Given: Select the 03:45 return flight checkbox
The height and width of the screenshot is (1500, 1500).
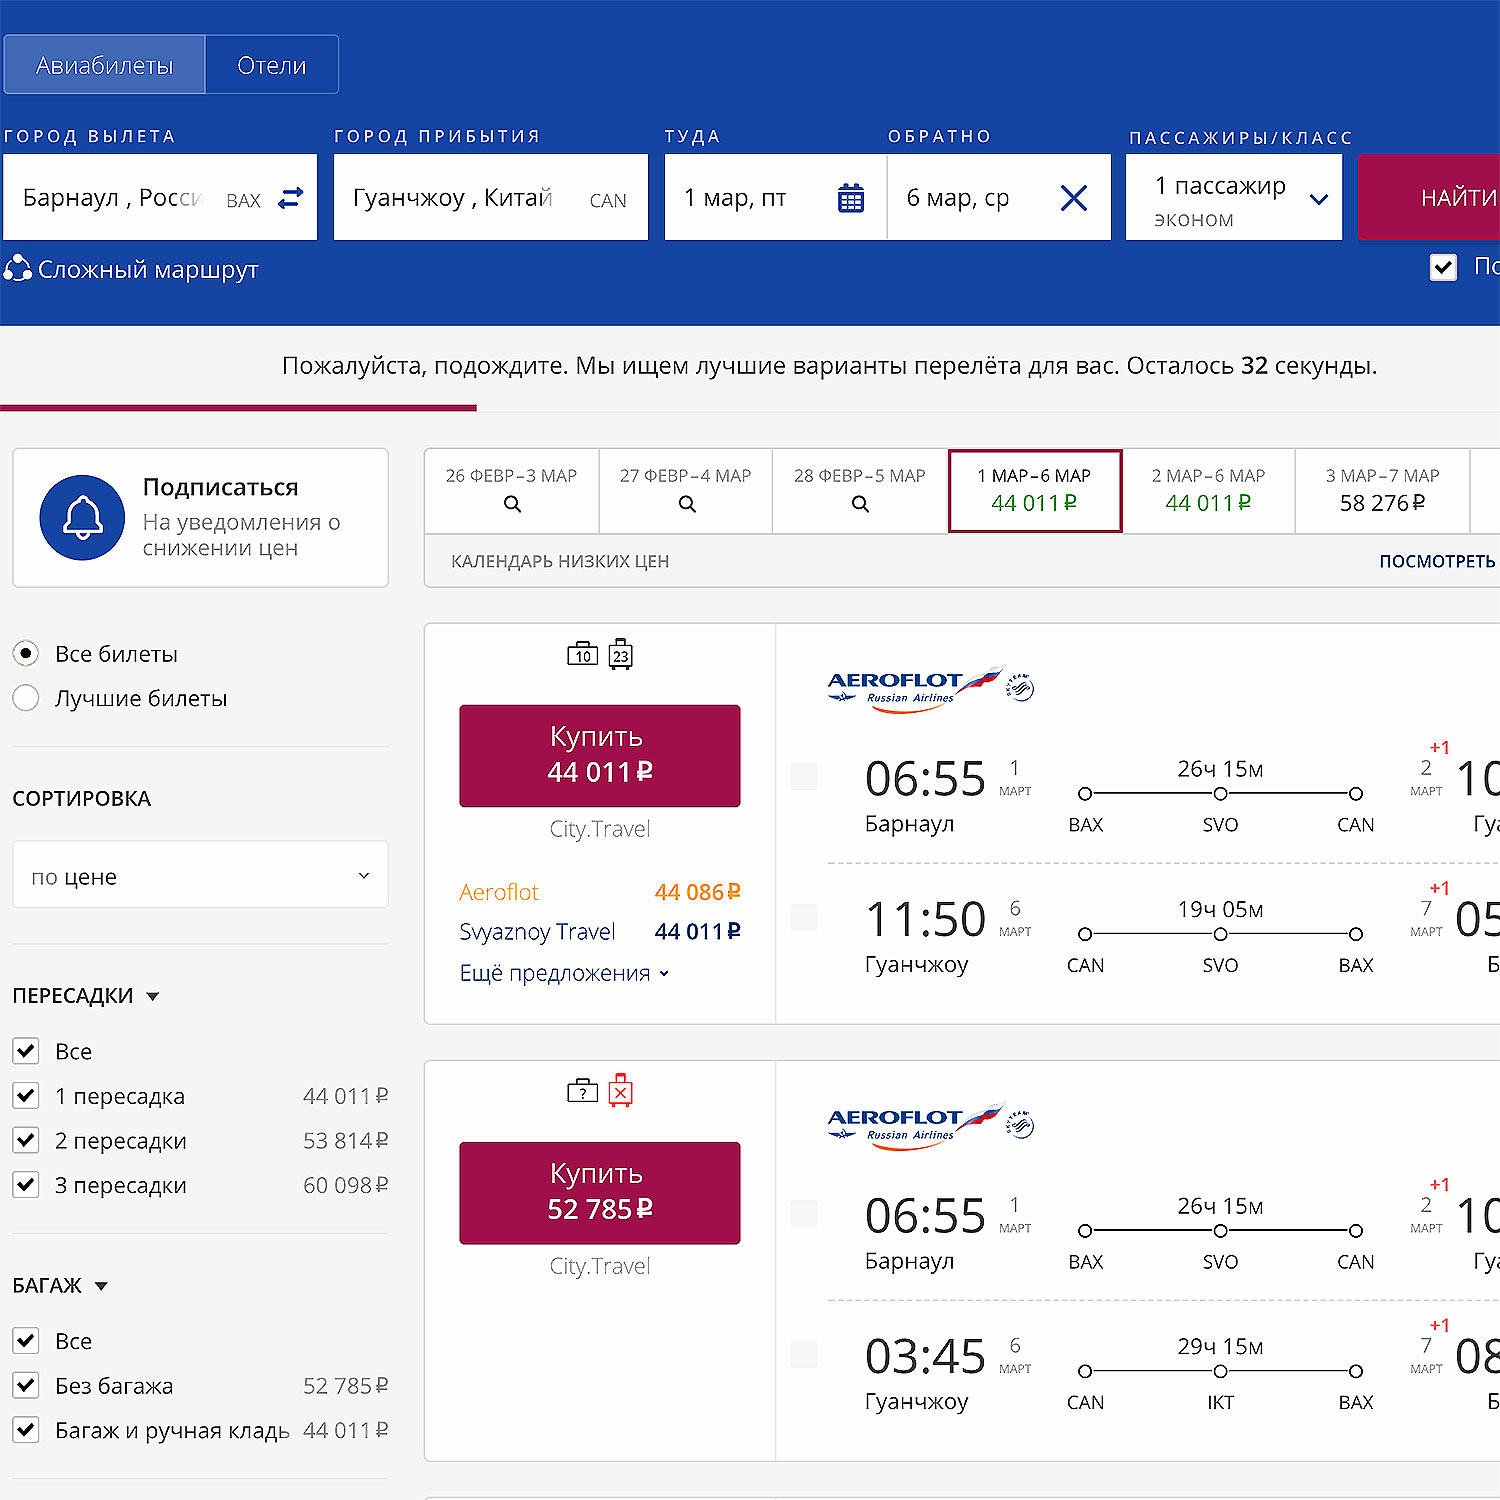Looking at the screenshot, I should [804, 1354].
